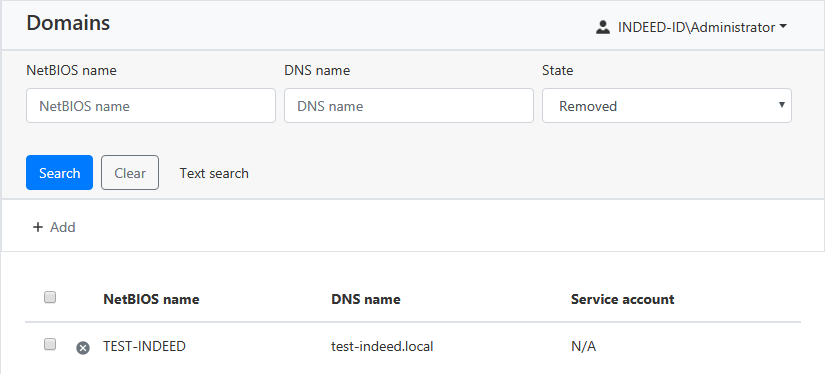Check the TEST-INDEED row checkbox
The image size is (825, 374).
(x=49, y=345)
